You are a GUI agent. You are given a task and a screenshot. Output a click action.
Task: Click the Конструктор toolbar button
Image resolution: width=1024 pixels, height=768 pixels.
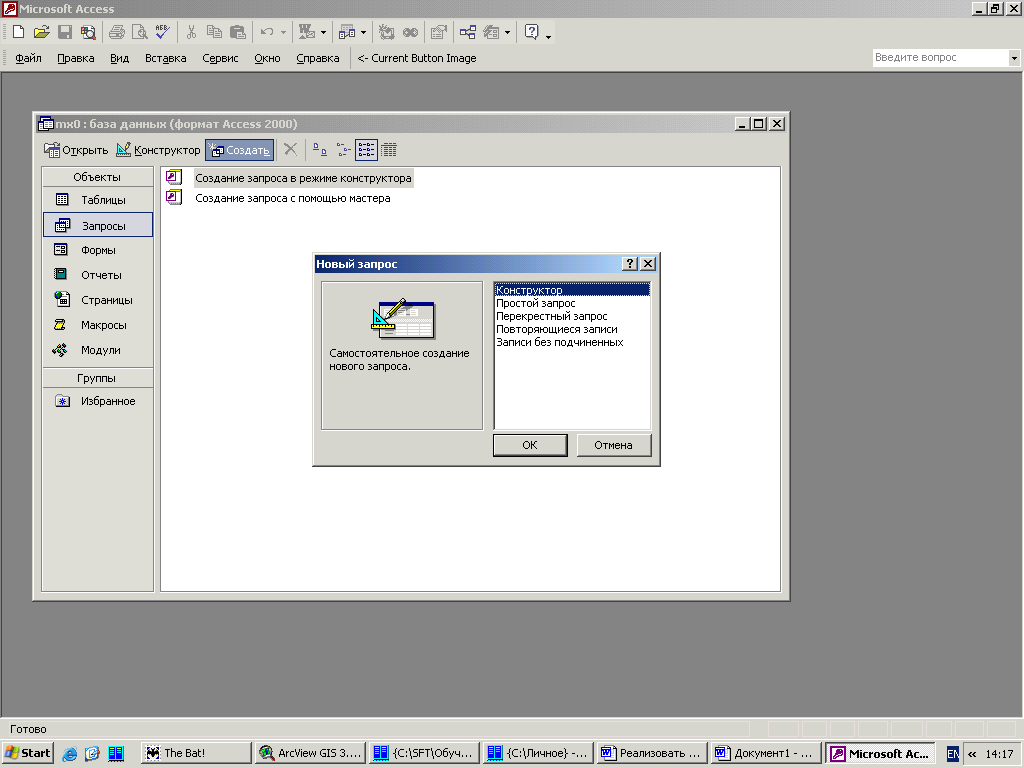[x=158, y=150]
